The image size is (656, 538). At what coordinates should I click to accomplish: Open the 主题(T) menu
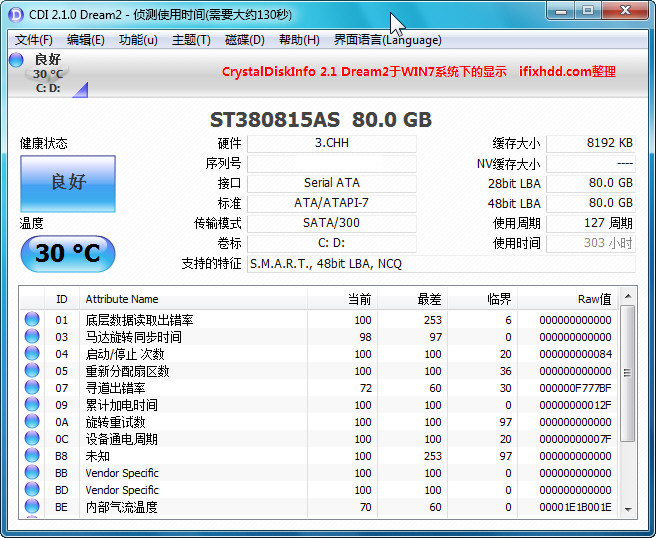[x=191, y=40]
